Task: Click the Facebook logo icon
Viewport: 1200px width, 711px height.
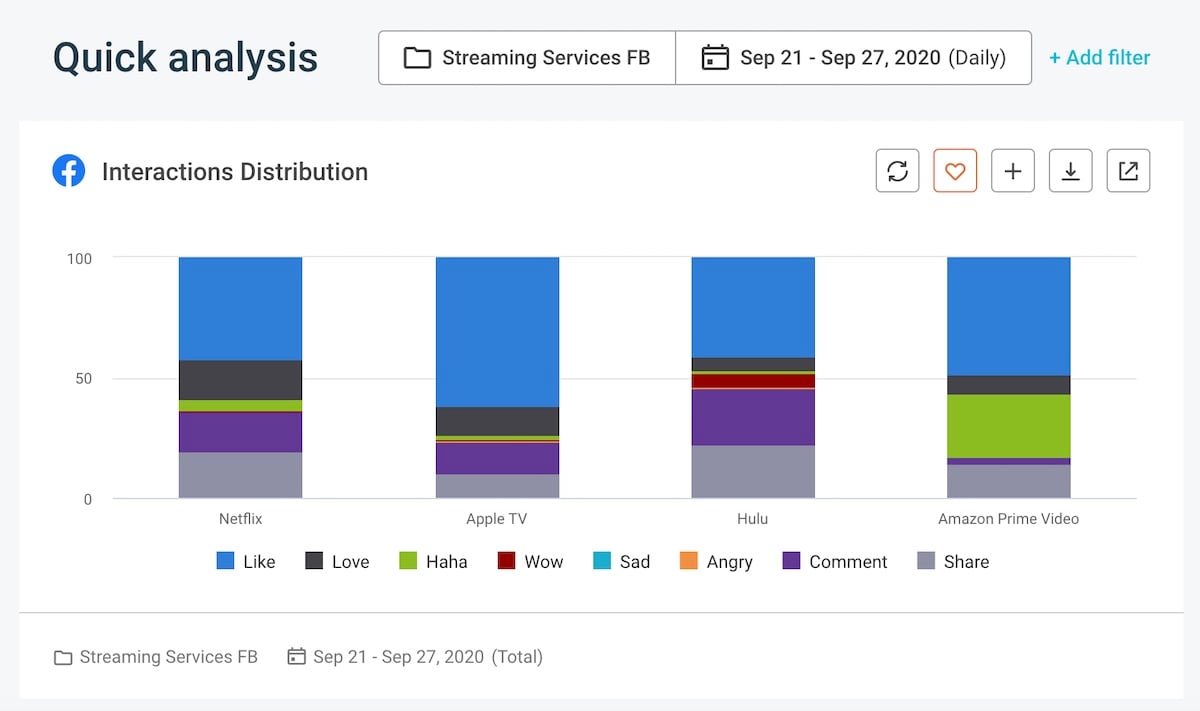Action: (69, 171)
